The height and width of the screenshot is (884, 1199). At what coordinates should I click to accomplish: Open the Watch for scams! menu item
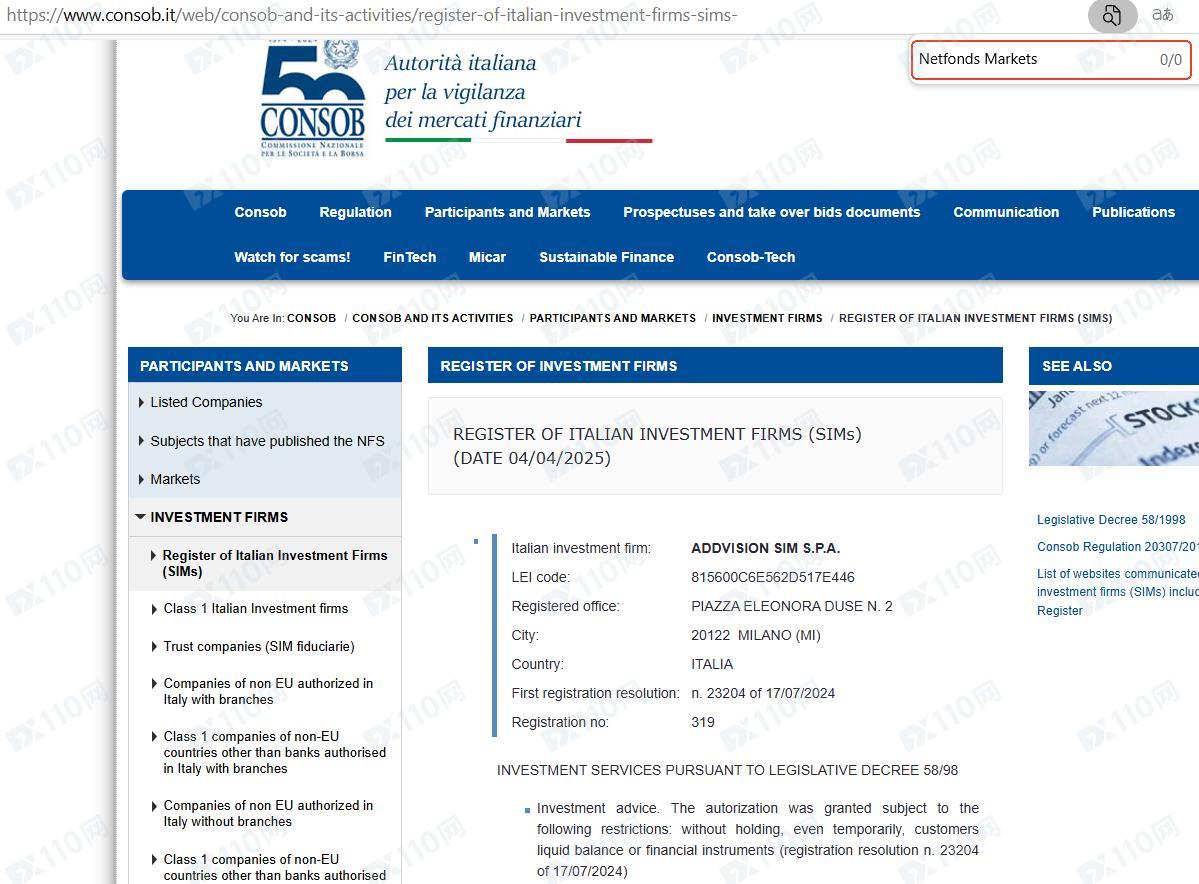coord(292,257)
